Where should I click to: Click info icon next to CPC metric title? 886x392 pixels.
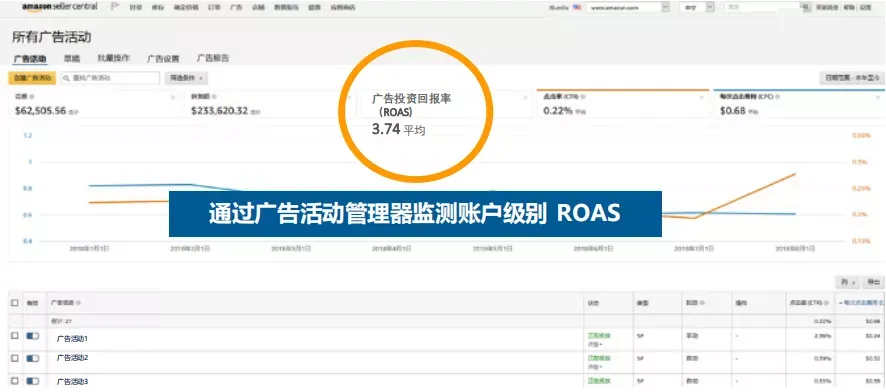click(777, 97)
